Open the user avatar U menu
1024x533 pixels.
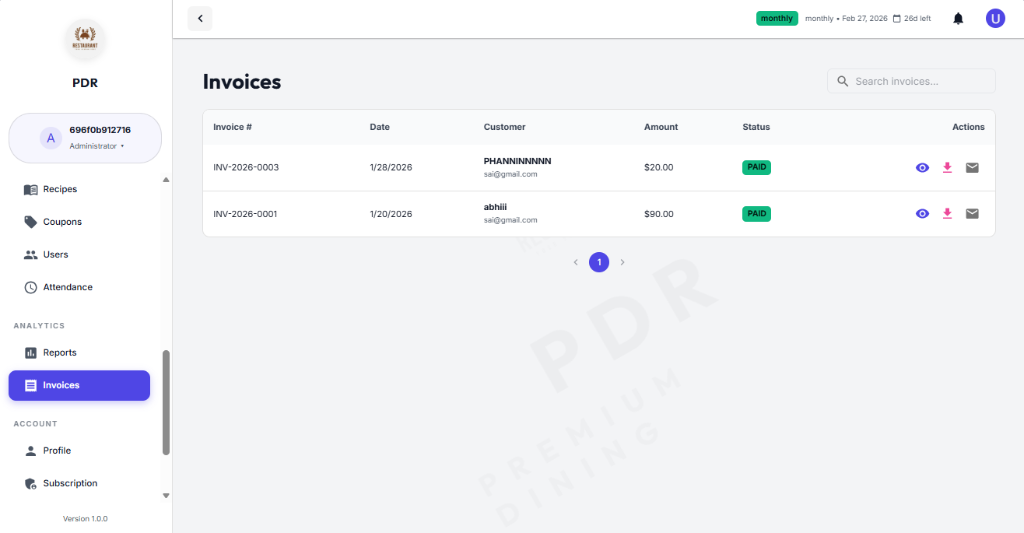pyautogui.click(x=995, y=18)
